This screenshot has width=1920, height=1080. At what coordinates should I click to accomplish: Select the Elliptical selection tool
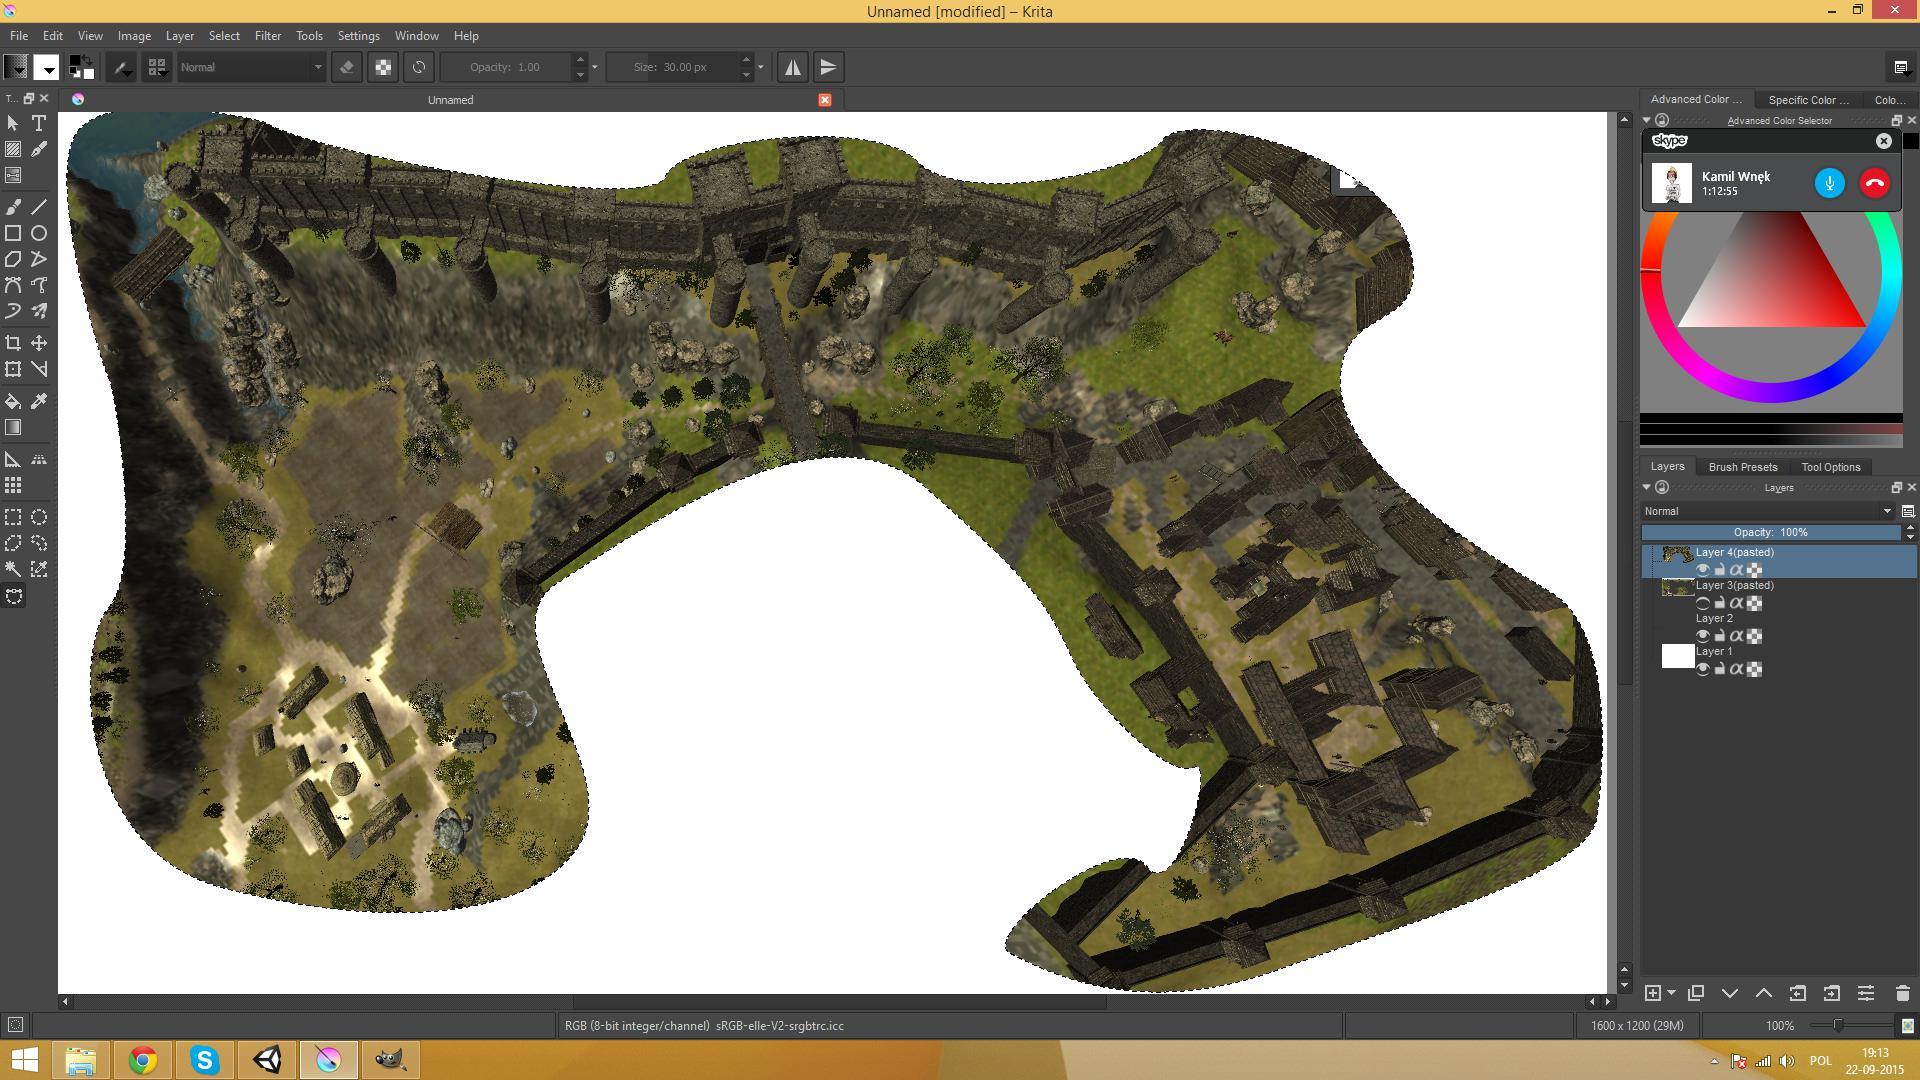tap(39, 517)
